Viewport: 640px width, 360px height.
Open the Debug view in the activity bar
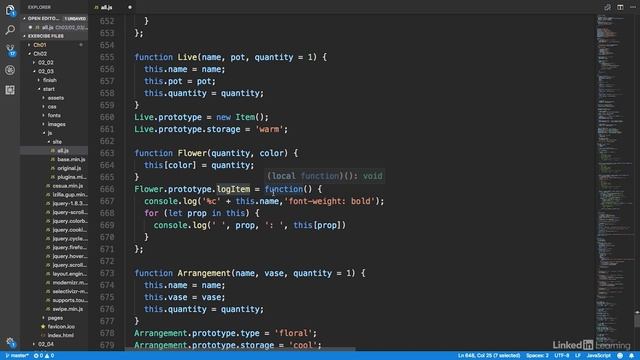tap(10, 70)
